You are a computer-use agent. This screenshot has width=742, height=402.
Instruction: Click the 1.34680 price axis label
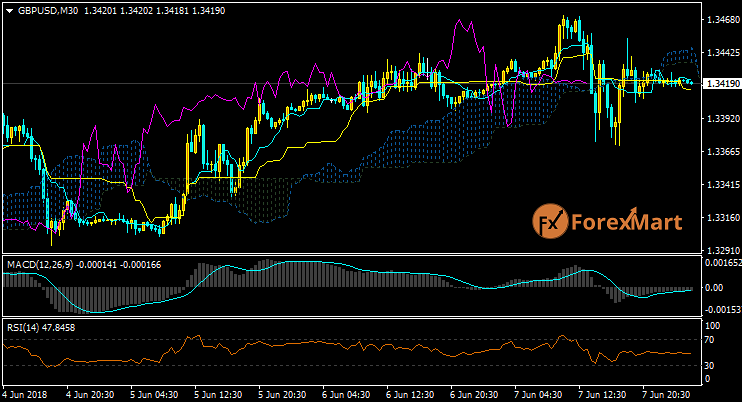click(x=720, y=19)
